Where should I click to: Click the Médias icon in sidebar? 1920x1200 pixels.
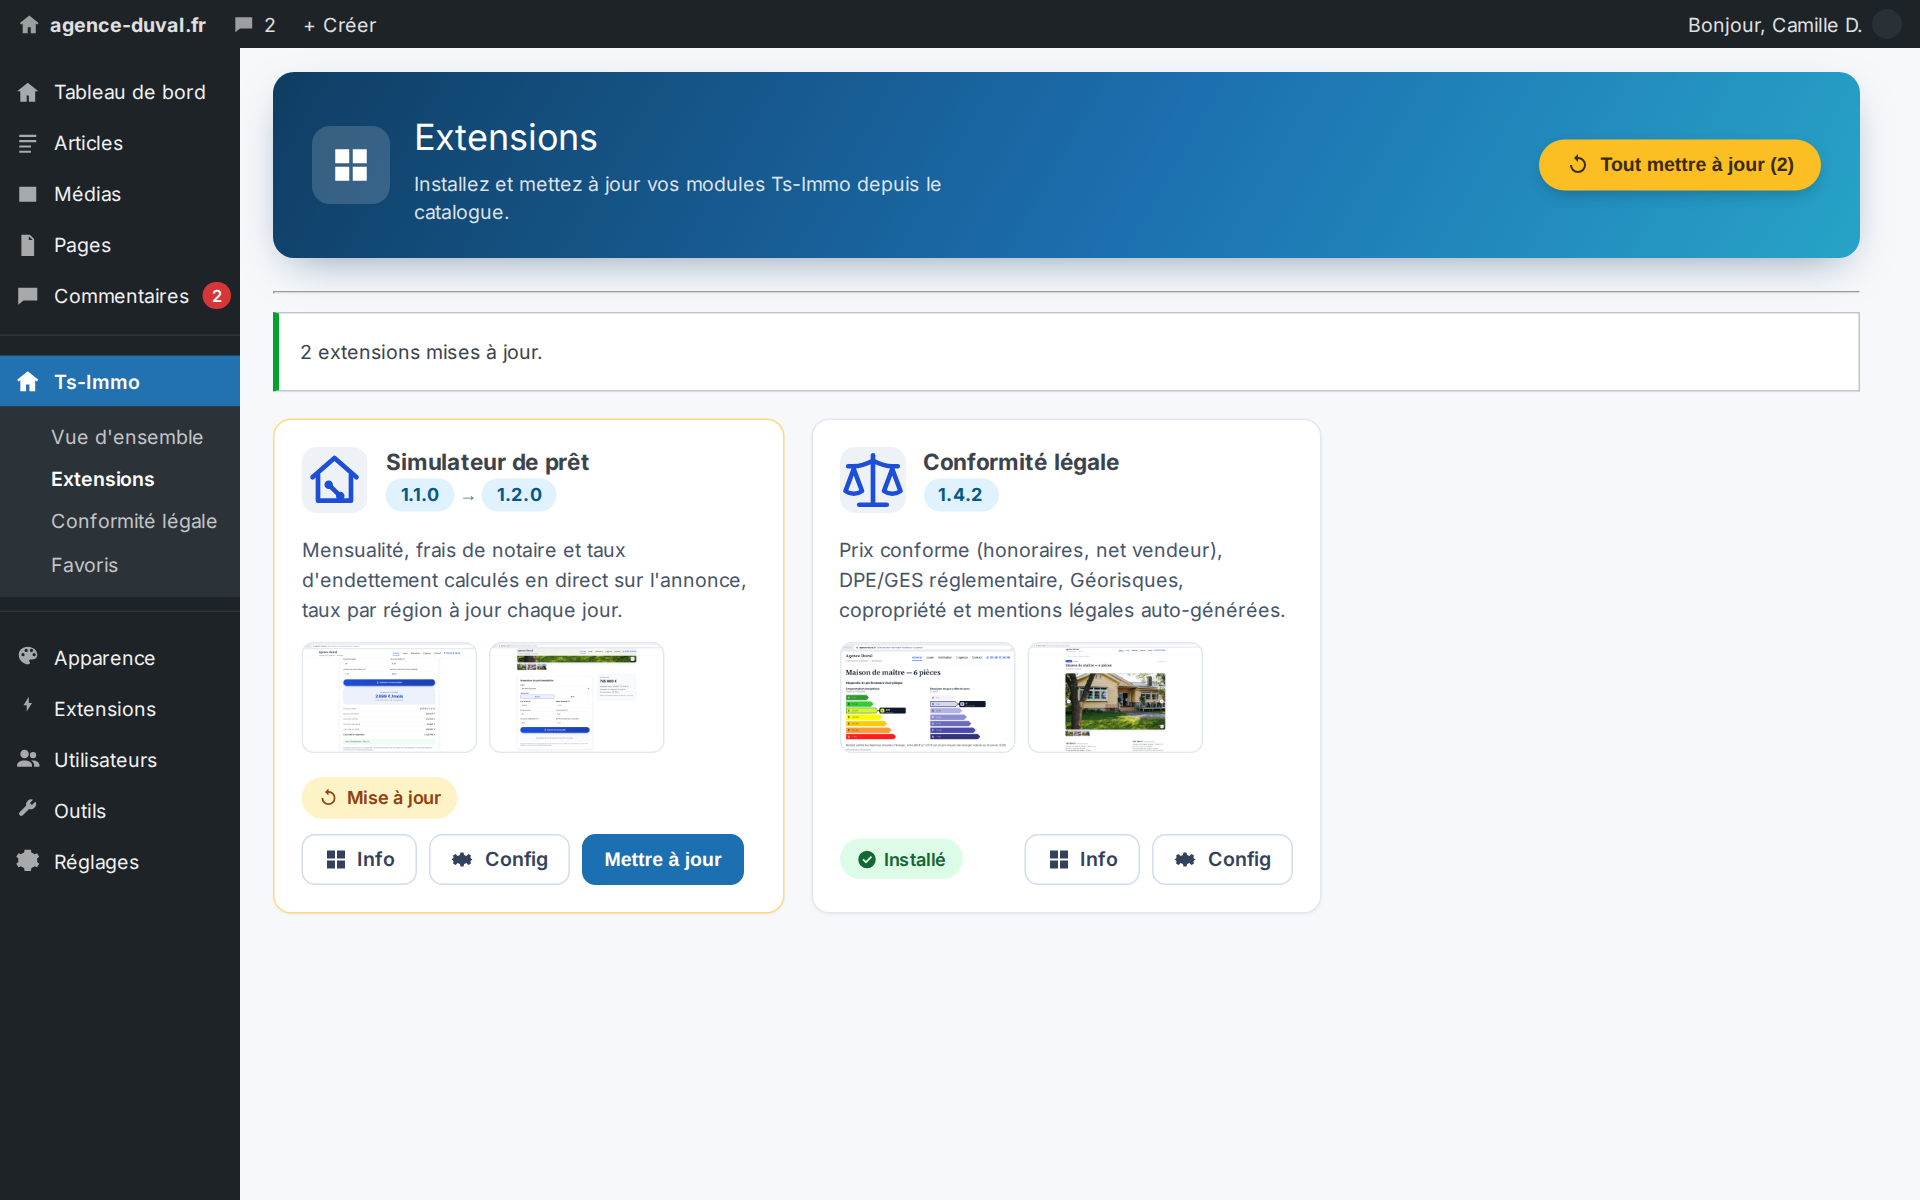pos(28,194)
